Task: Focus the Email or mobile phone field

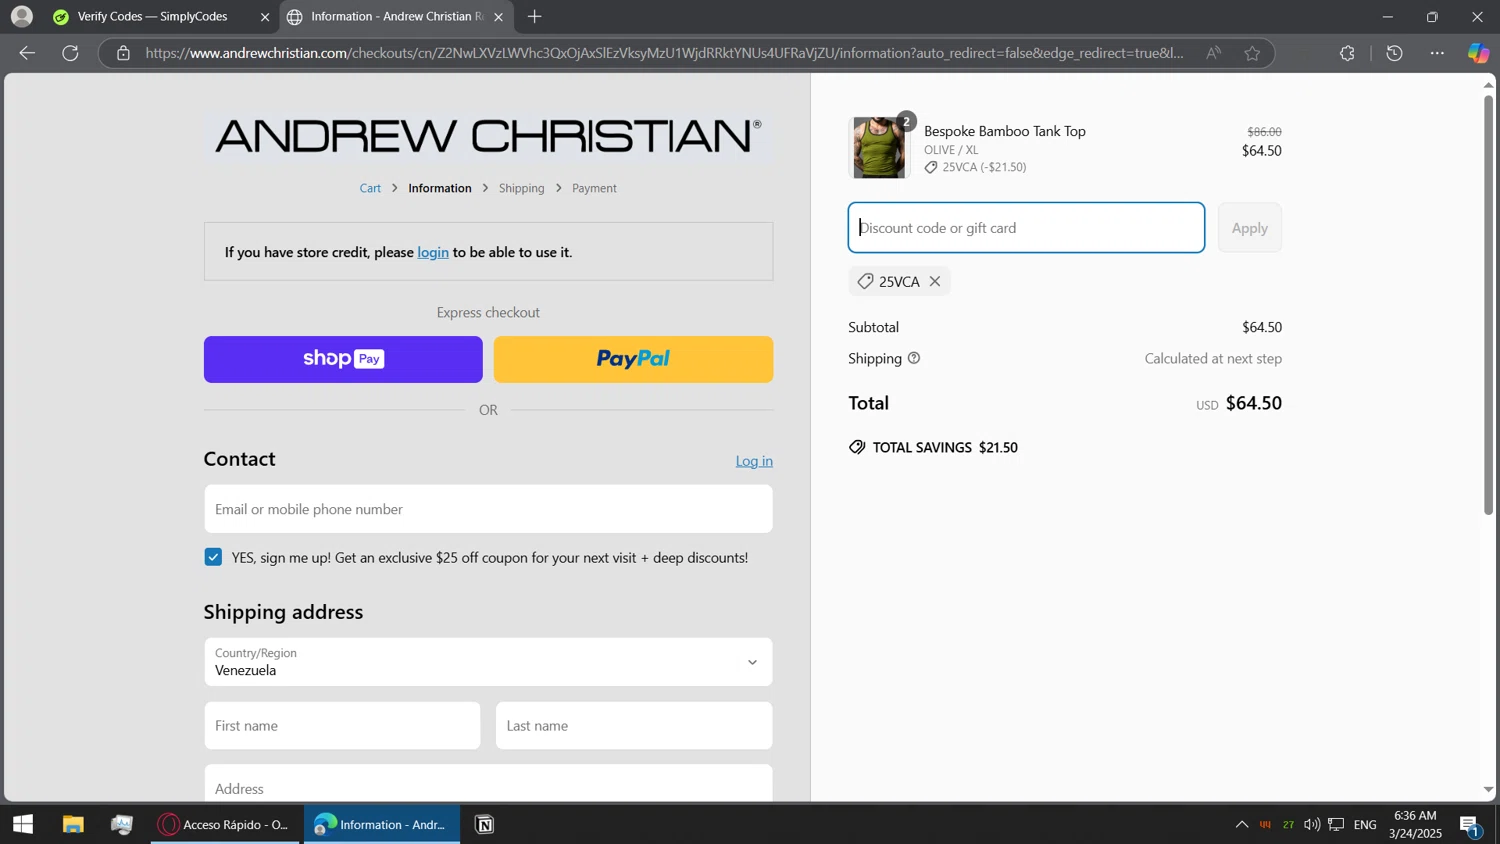Action: [x=488, y=509]
